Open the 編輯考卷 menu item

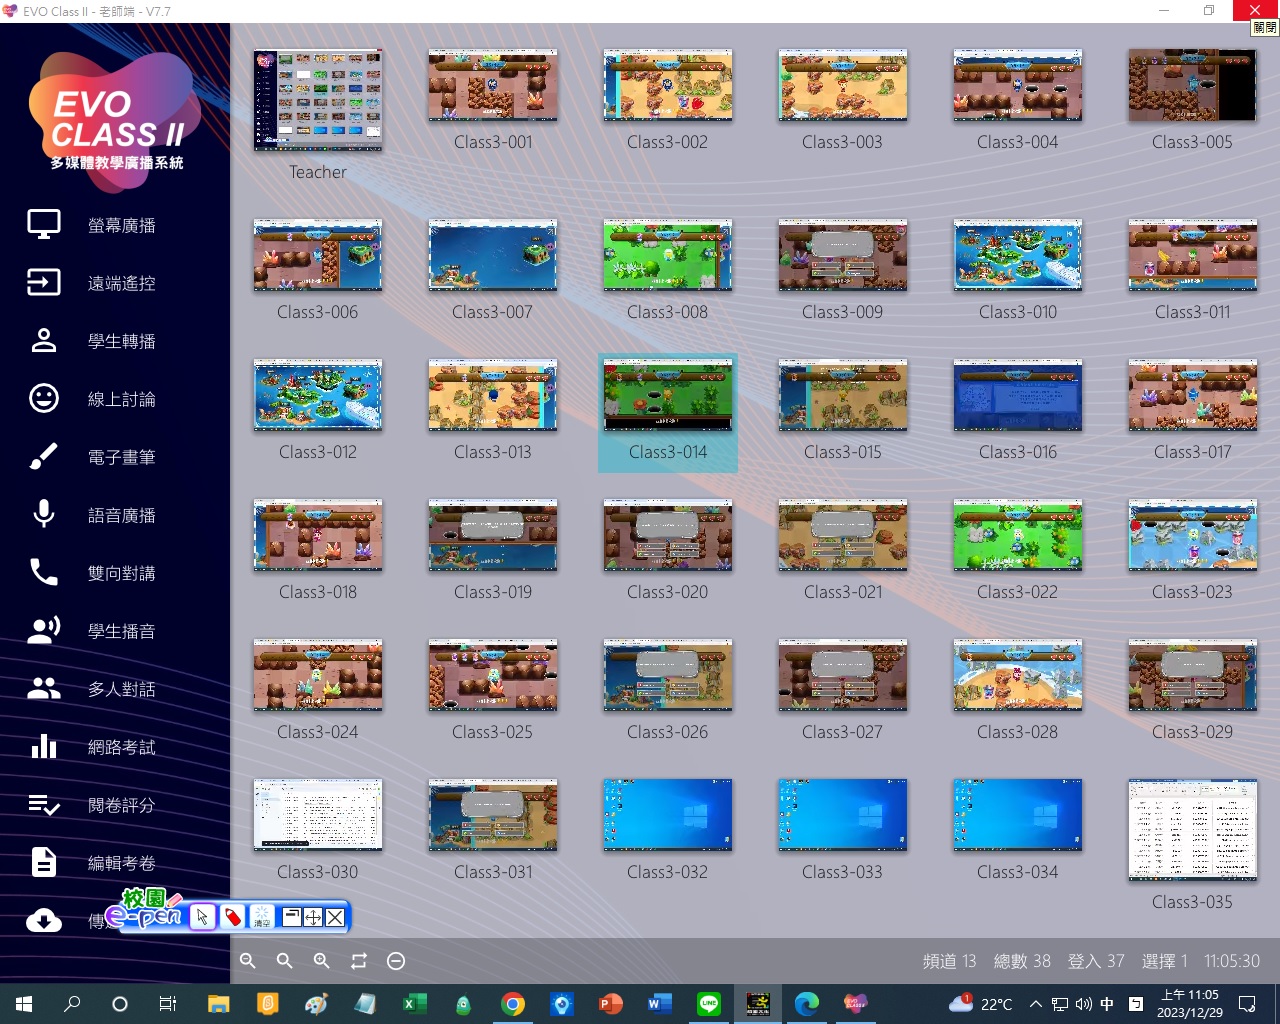tap(115, 863)
